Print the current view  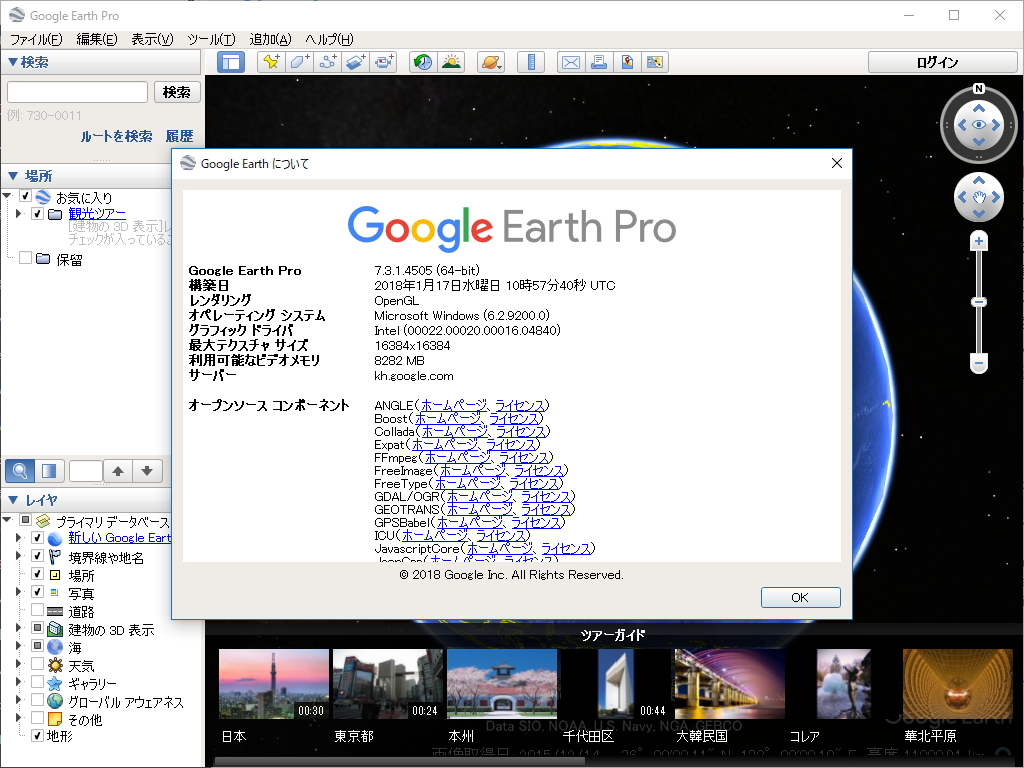coord(601,62)
